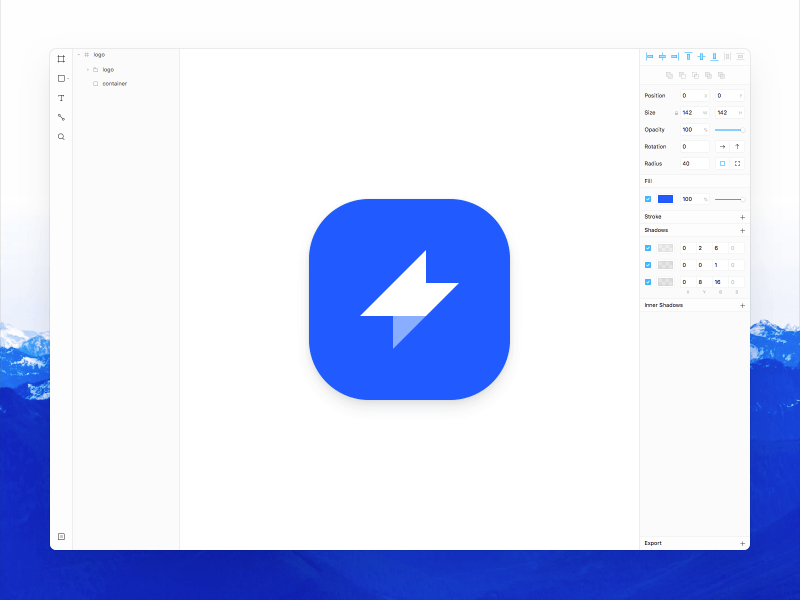Select the Pen tool
Screen dimensions: 800x600
pos(61,117)
